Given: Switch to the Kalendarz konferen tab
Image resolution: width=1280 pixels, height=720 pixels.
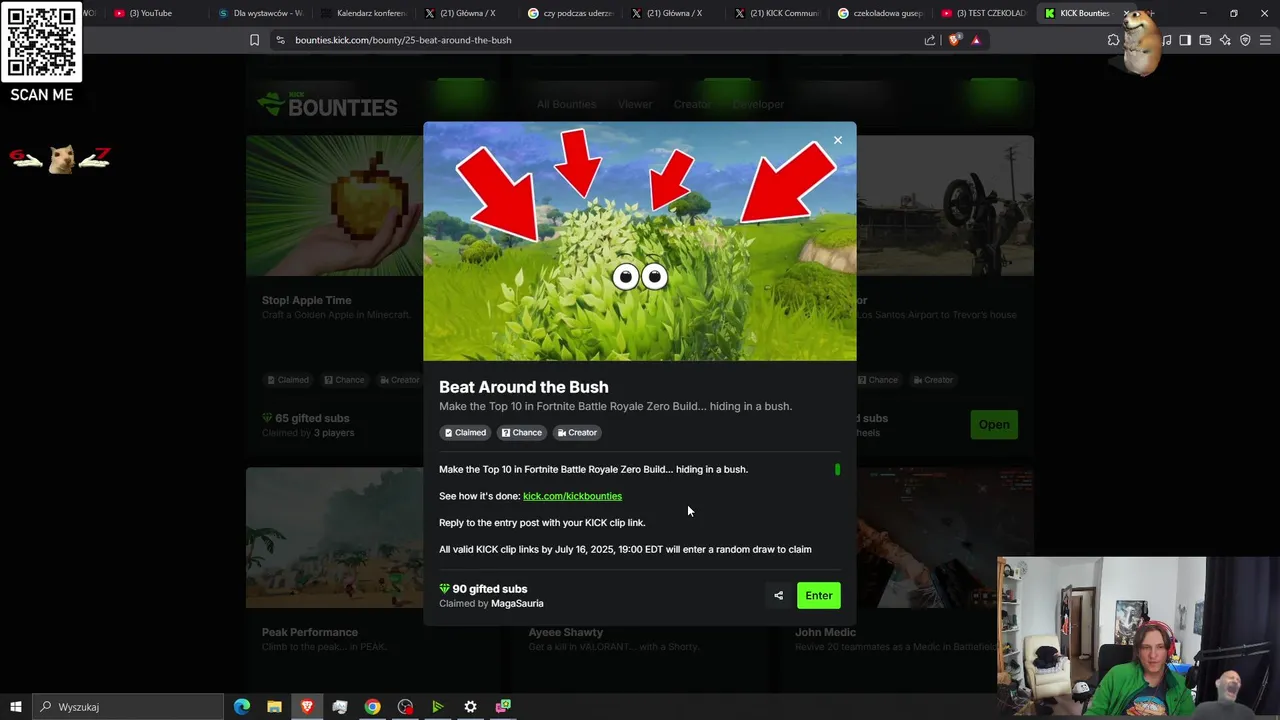Looking at the screenshot, I should tap(364, 13).
